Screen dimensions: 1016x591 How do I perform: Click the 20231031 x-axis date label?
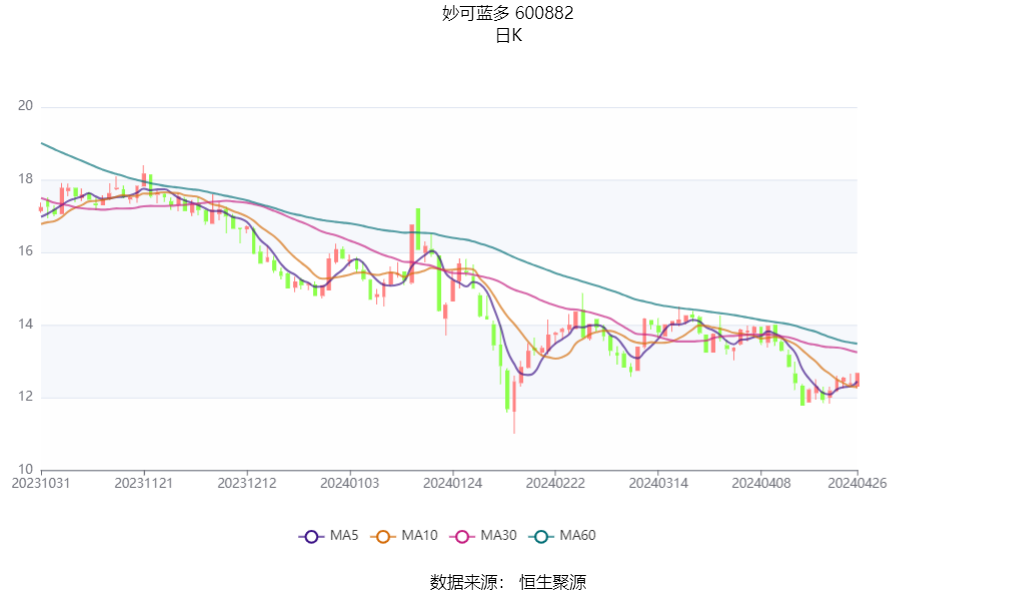coord(41,483)
